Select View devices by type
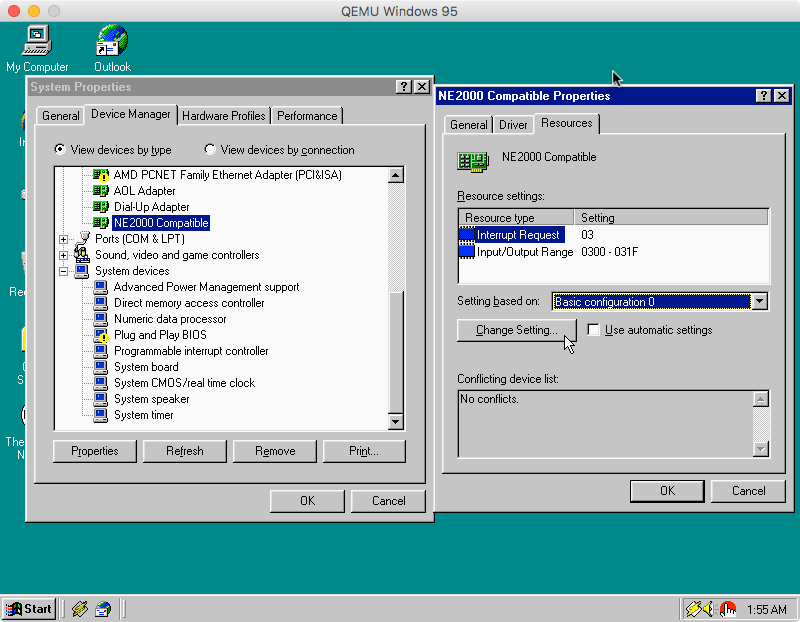 pos(60,149)
